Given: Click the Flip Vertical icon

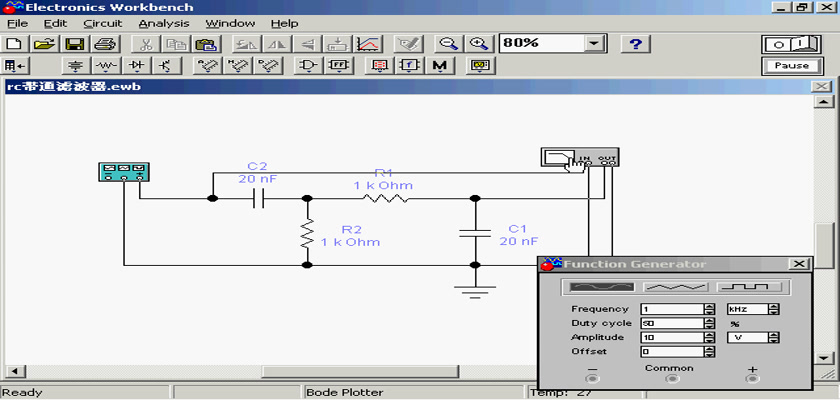Looking at the screenshot, I should 308,44.
